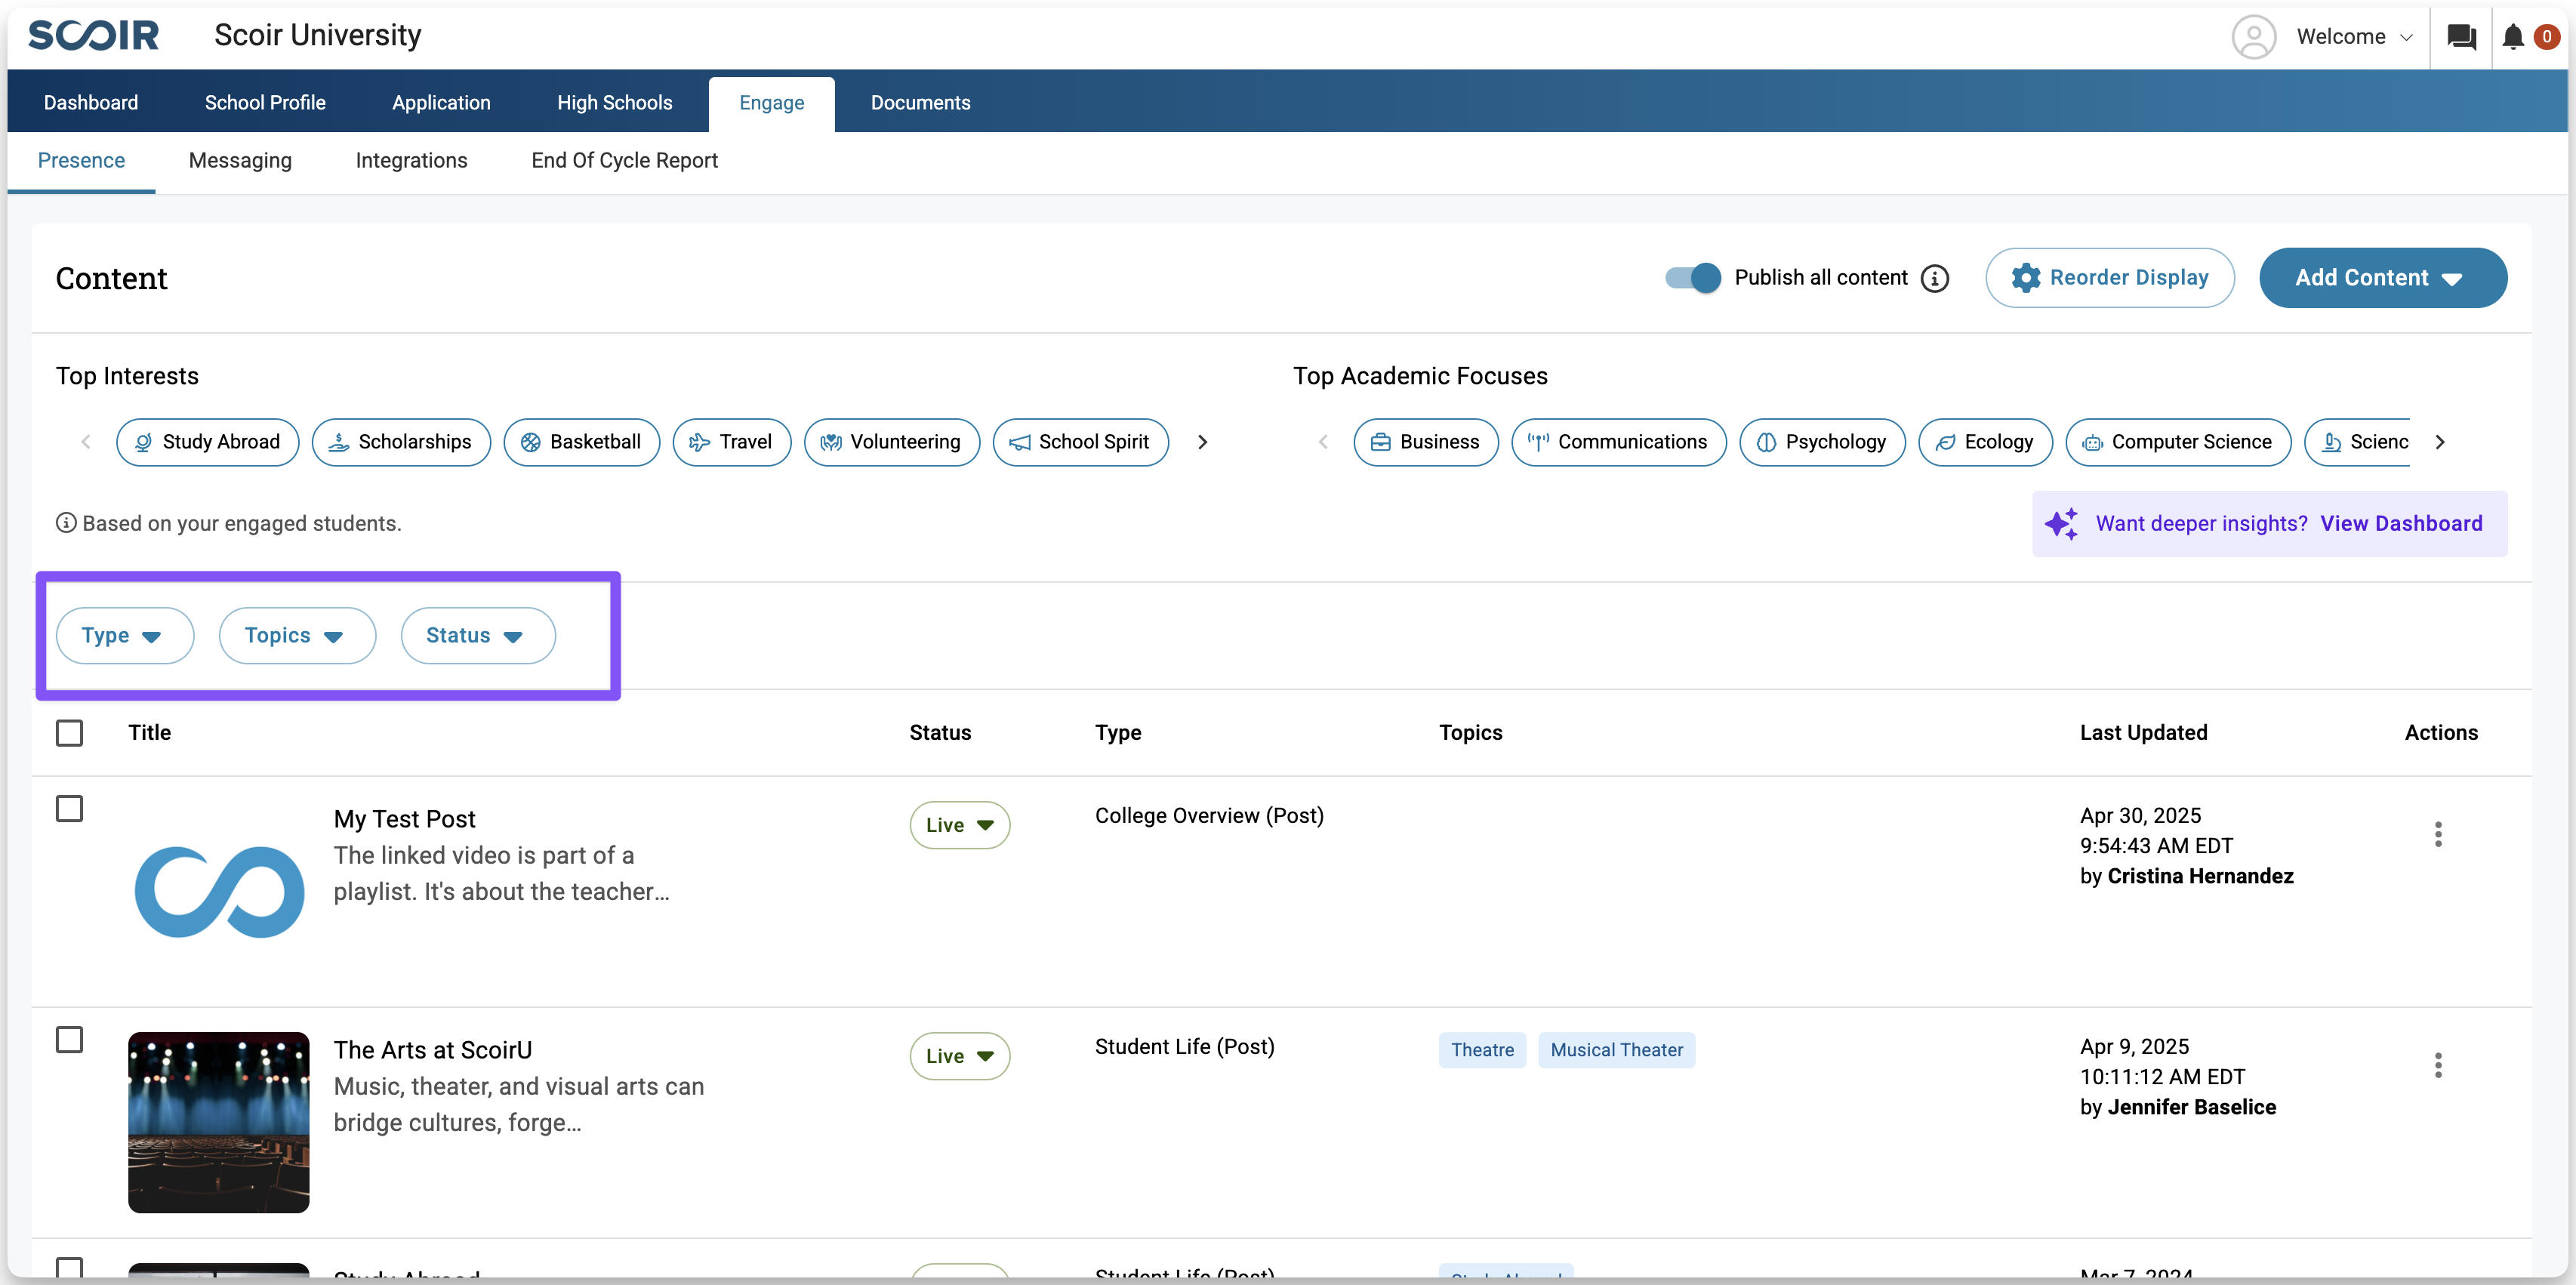Screen dimensions: 2576x1285
Task: Open The Arts at ScoirU thumbnail image
Action: click(x=218, y=1122)
